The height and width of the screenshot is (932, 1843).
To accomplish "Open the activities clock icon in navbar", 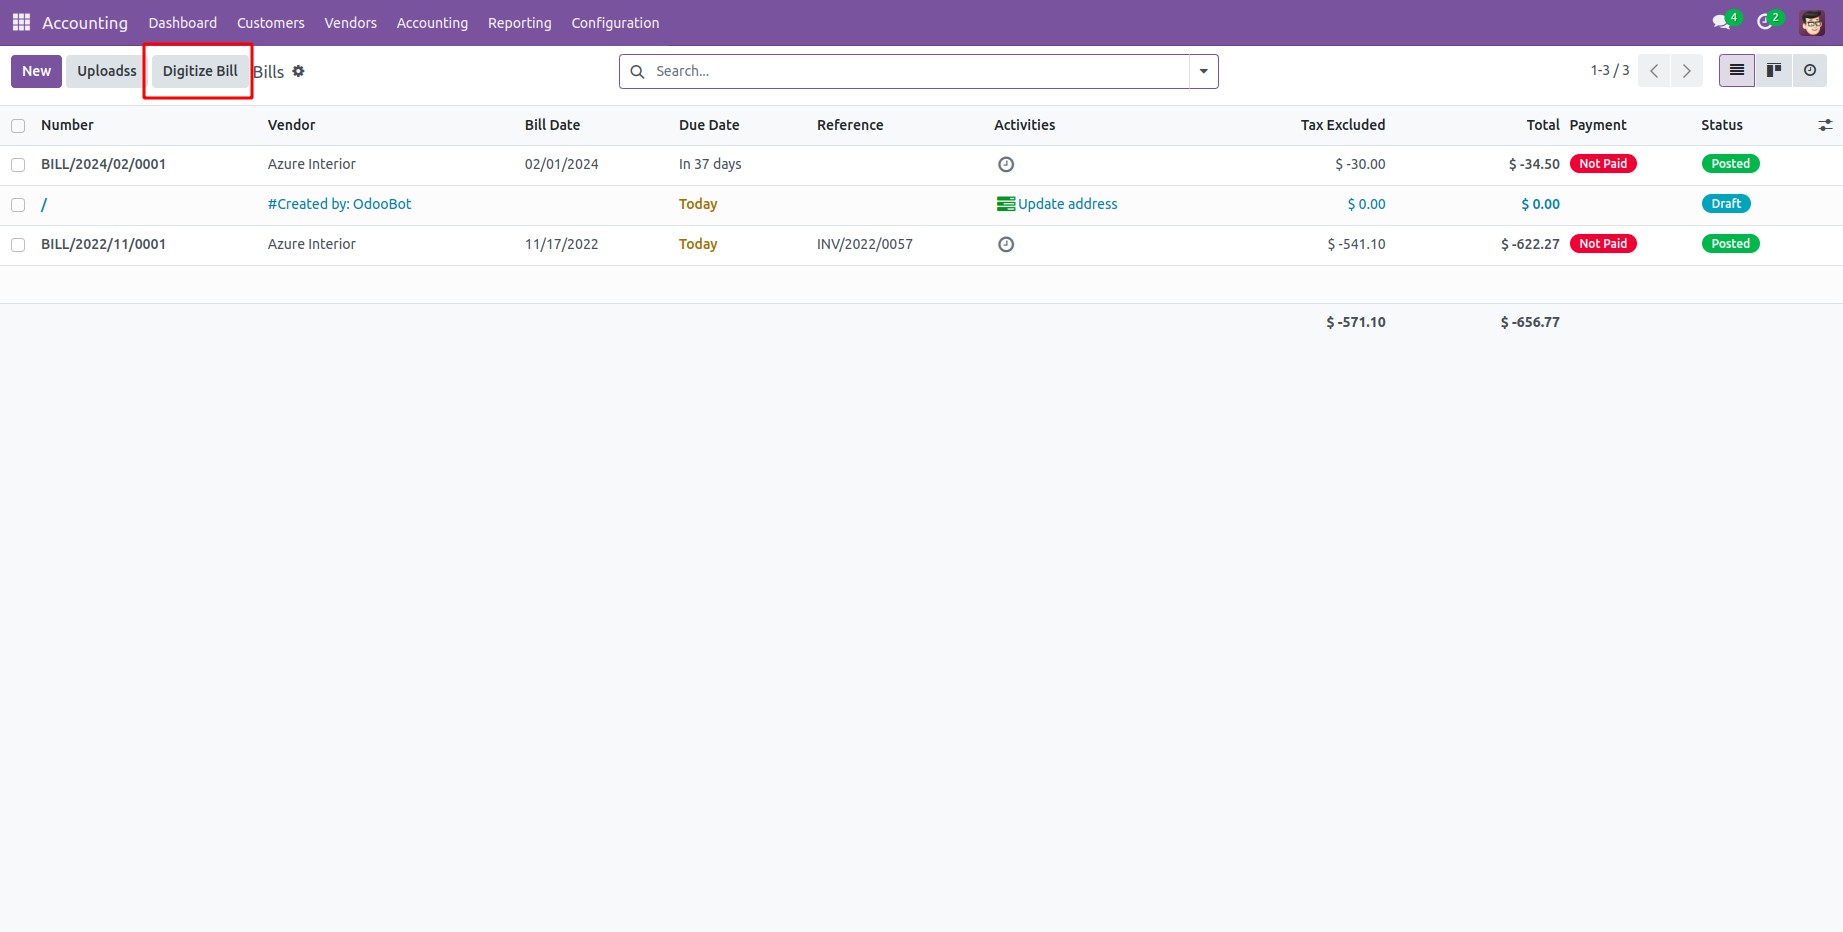I will (x=1765, y=22).
